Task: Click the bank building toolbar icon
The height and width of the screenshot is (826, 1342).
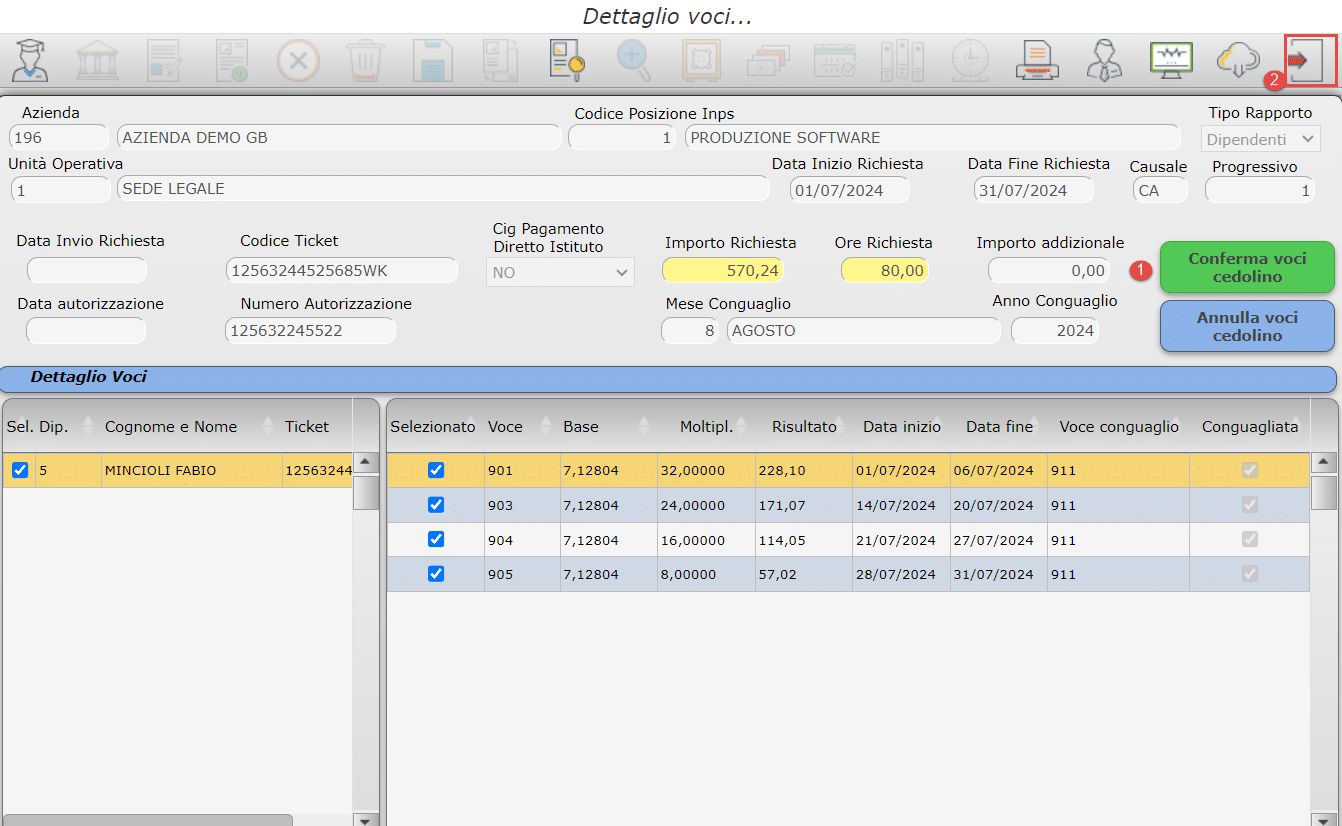Action: click(x=97, y=61)
